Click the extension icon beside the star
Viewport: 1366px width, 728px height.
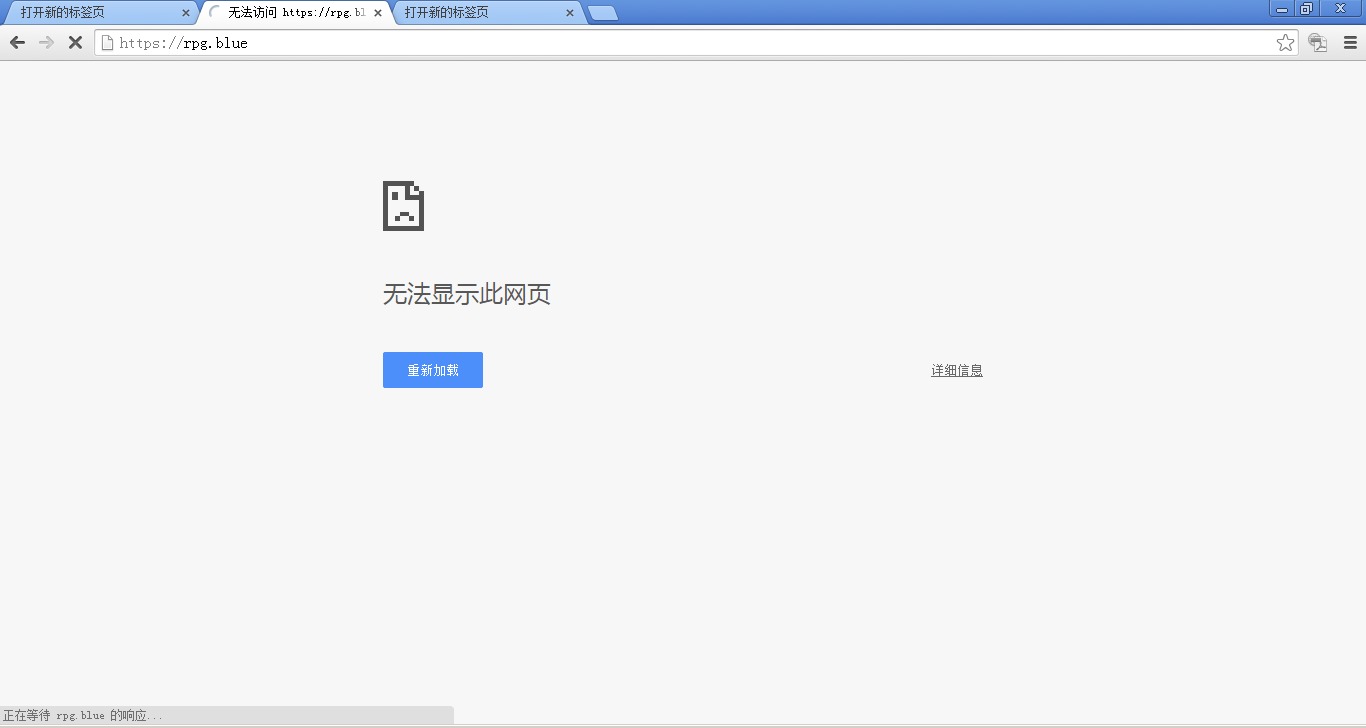point(1318,43)
